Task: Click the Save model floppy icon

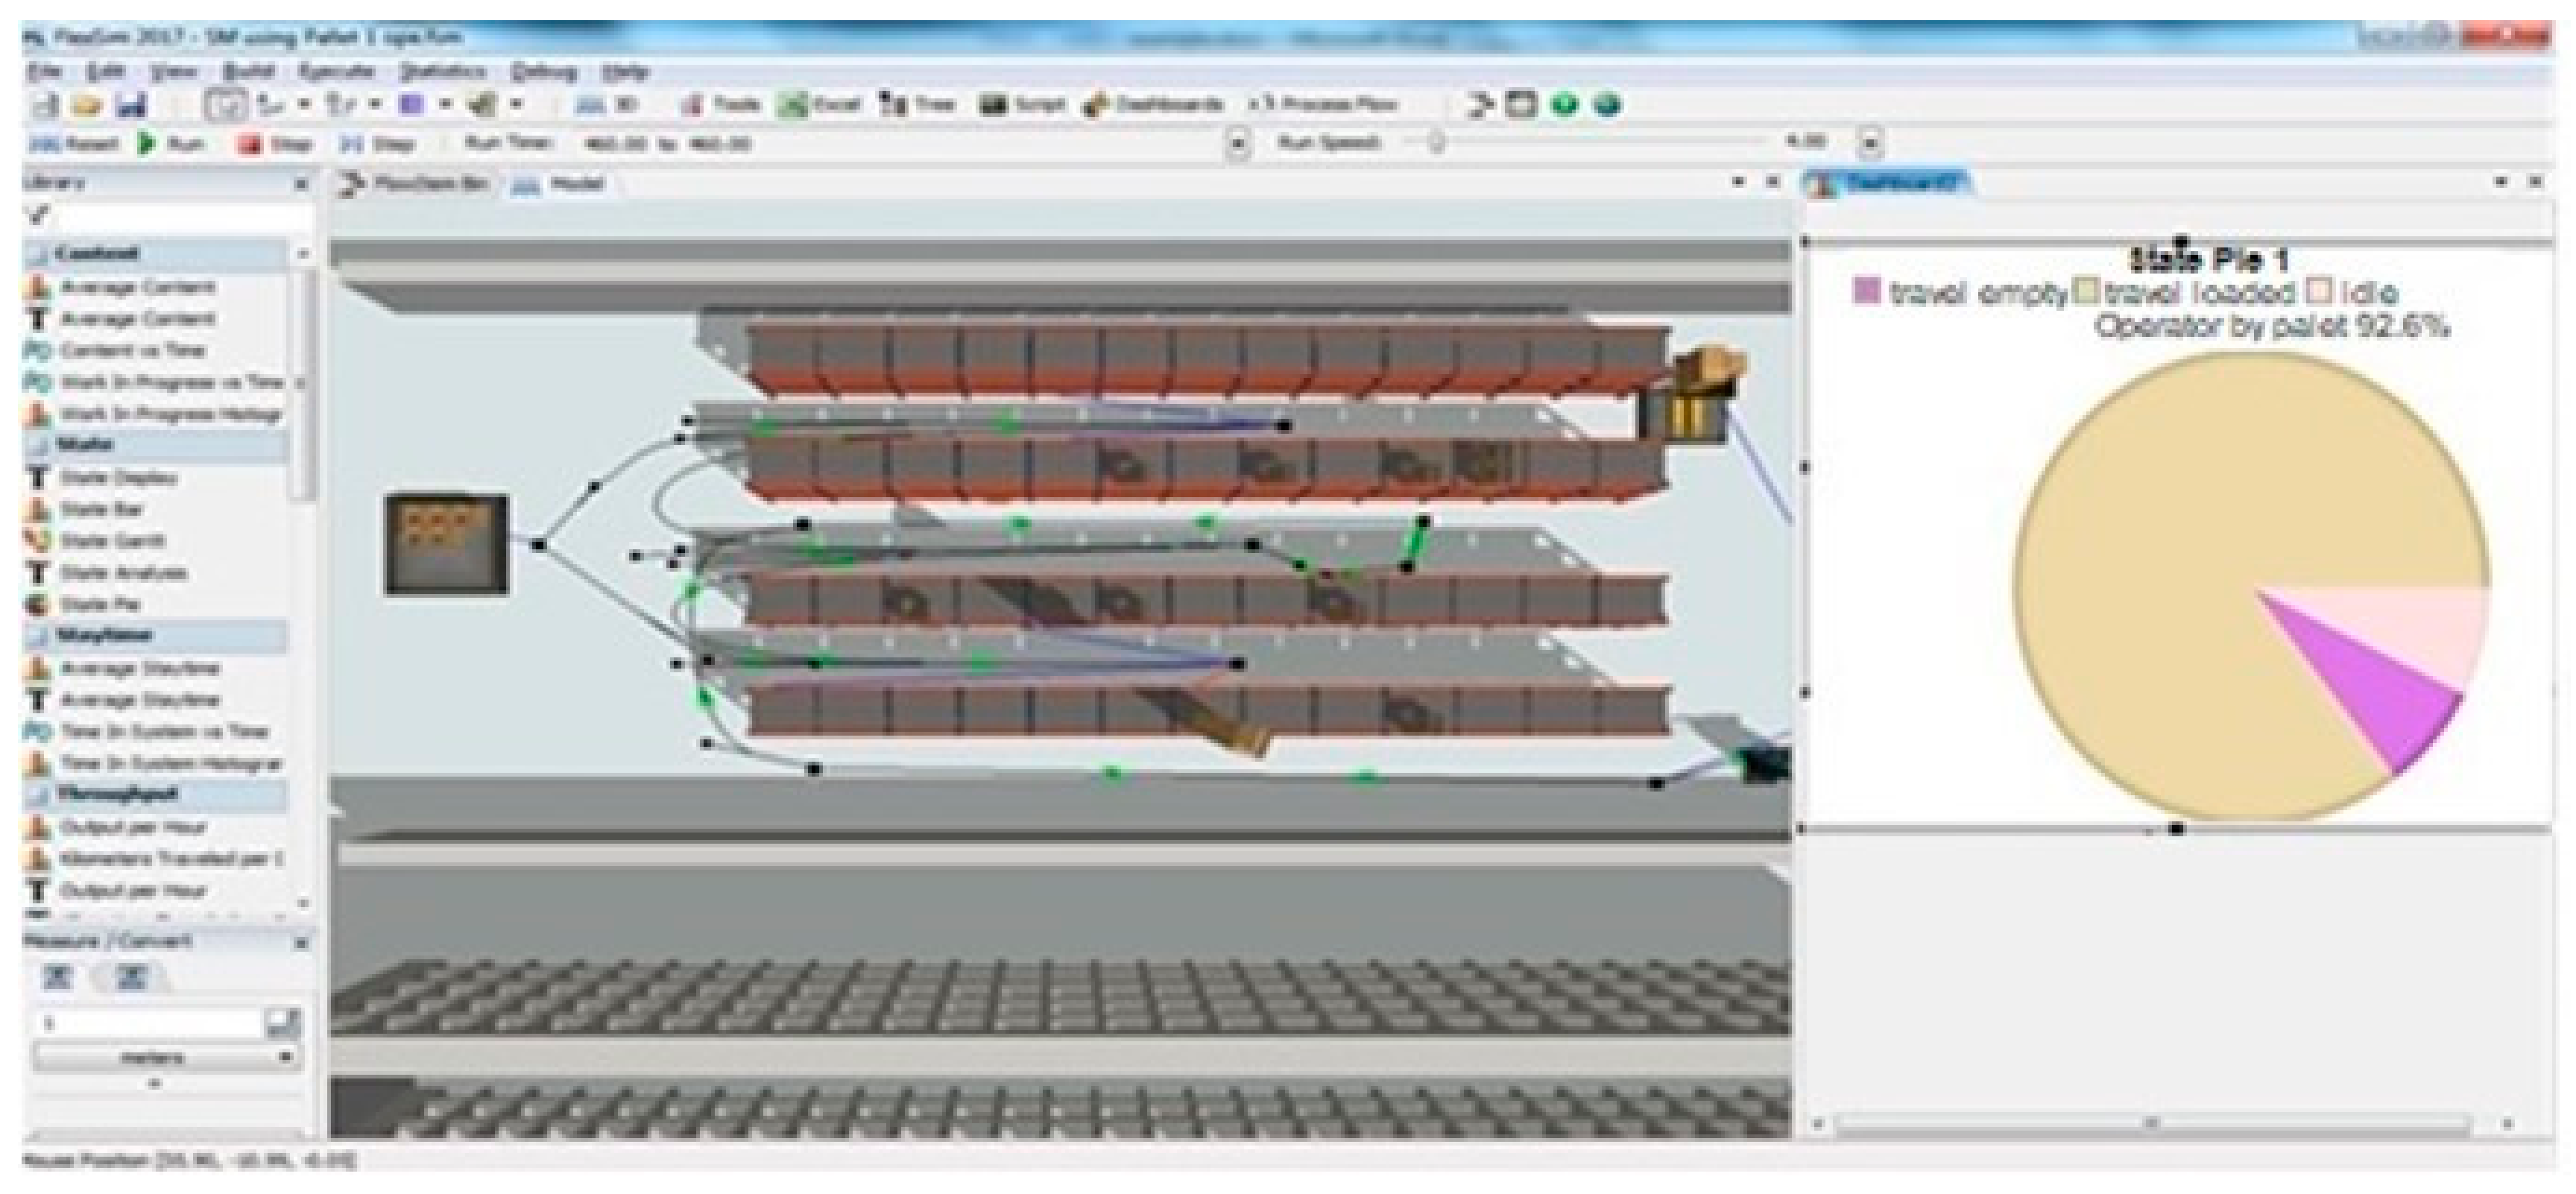Action: [133, 105]
